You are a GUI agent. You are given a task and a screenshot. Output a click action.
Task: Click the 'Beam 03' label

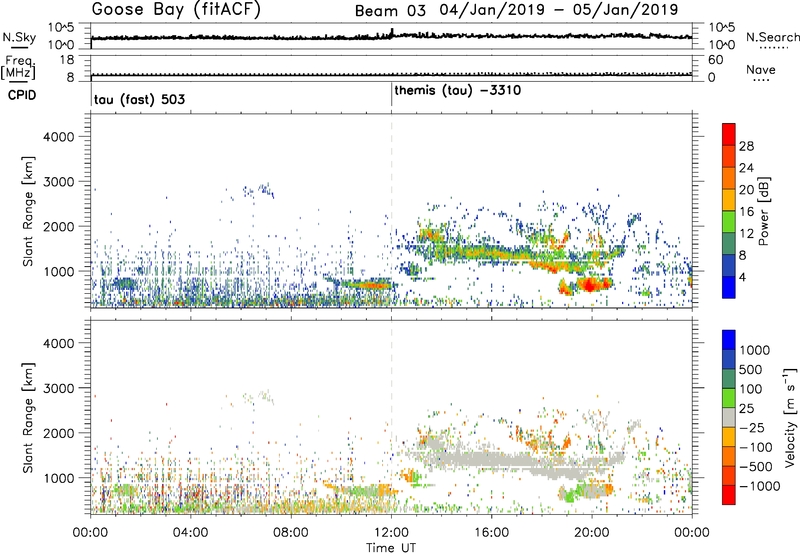point(390,11)
